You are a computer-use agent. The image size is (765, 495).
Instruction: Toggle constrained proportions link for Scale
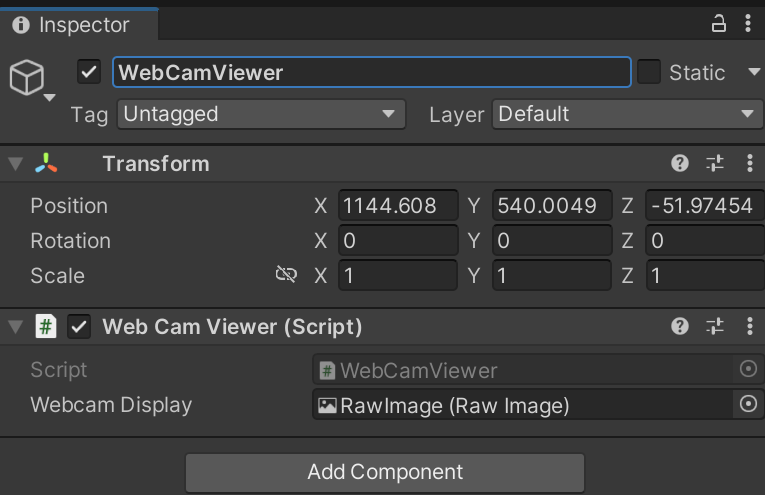click(286, 275)
